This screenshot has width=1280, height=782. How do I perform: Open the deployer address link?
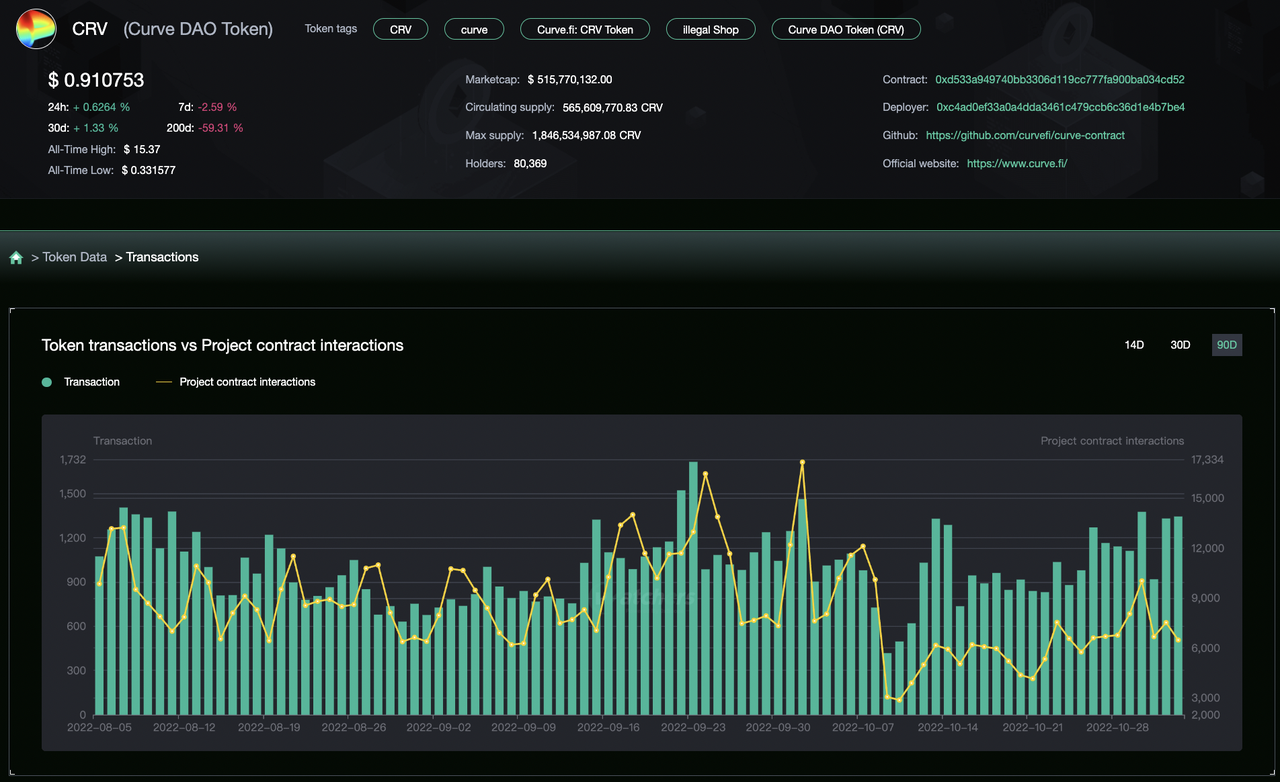tap(1061, 107)
